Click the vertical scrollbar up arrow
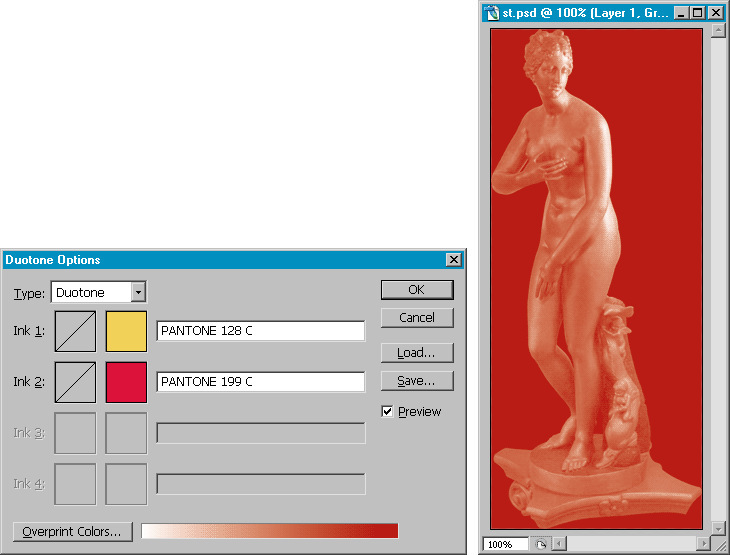Image resolution: width=730 pixels, height=555 pixels. (x=718, y=31)
